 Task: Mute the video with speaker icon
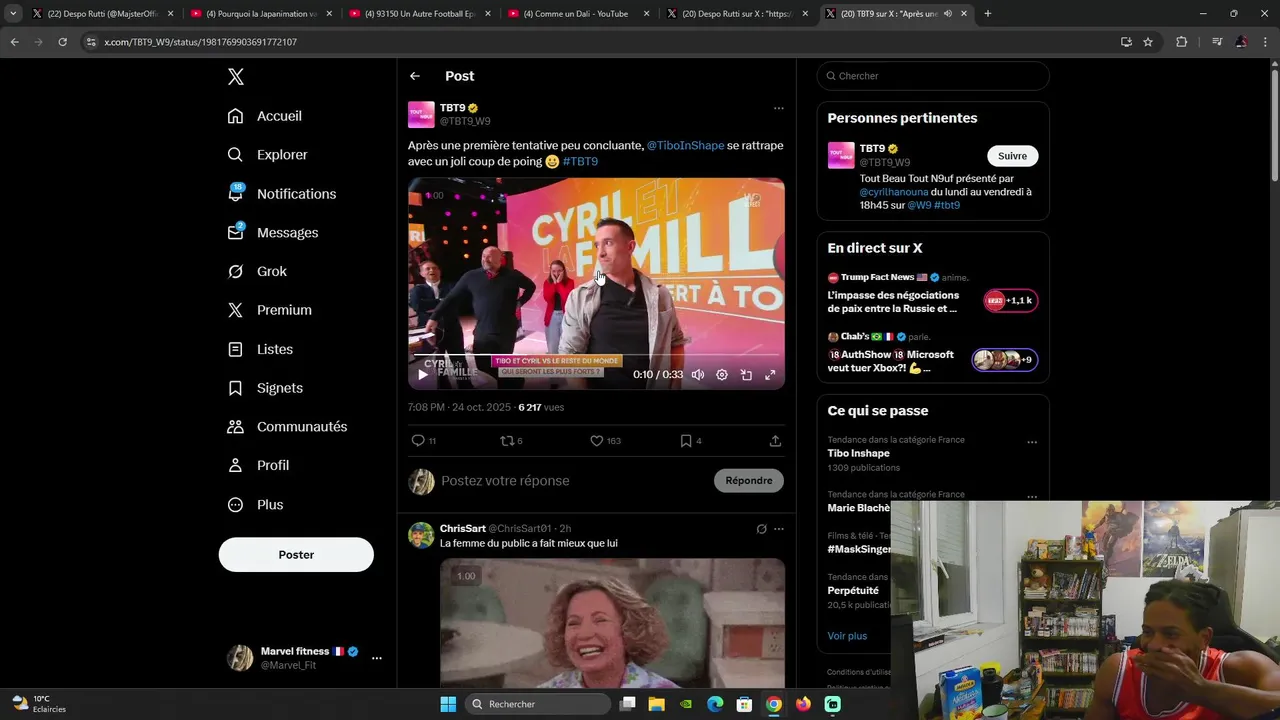[698, 375]
